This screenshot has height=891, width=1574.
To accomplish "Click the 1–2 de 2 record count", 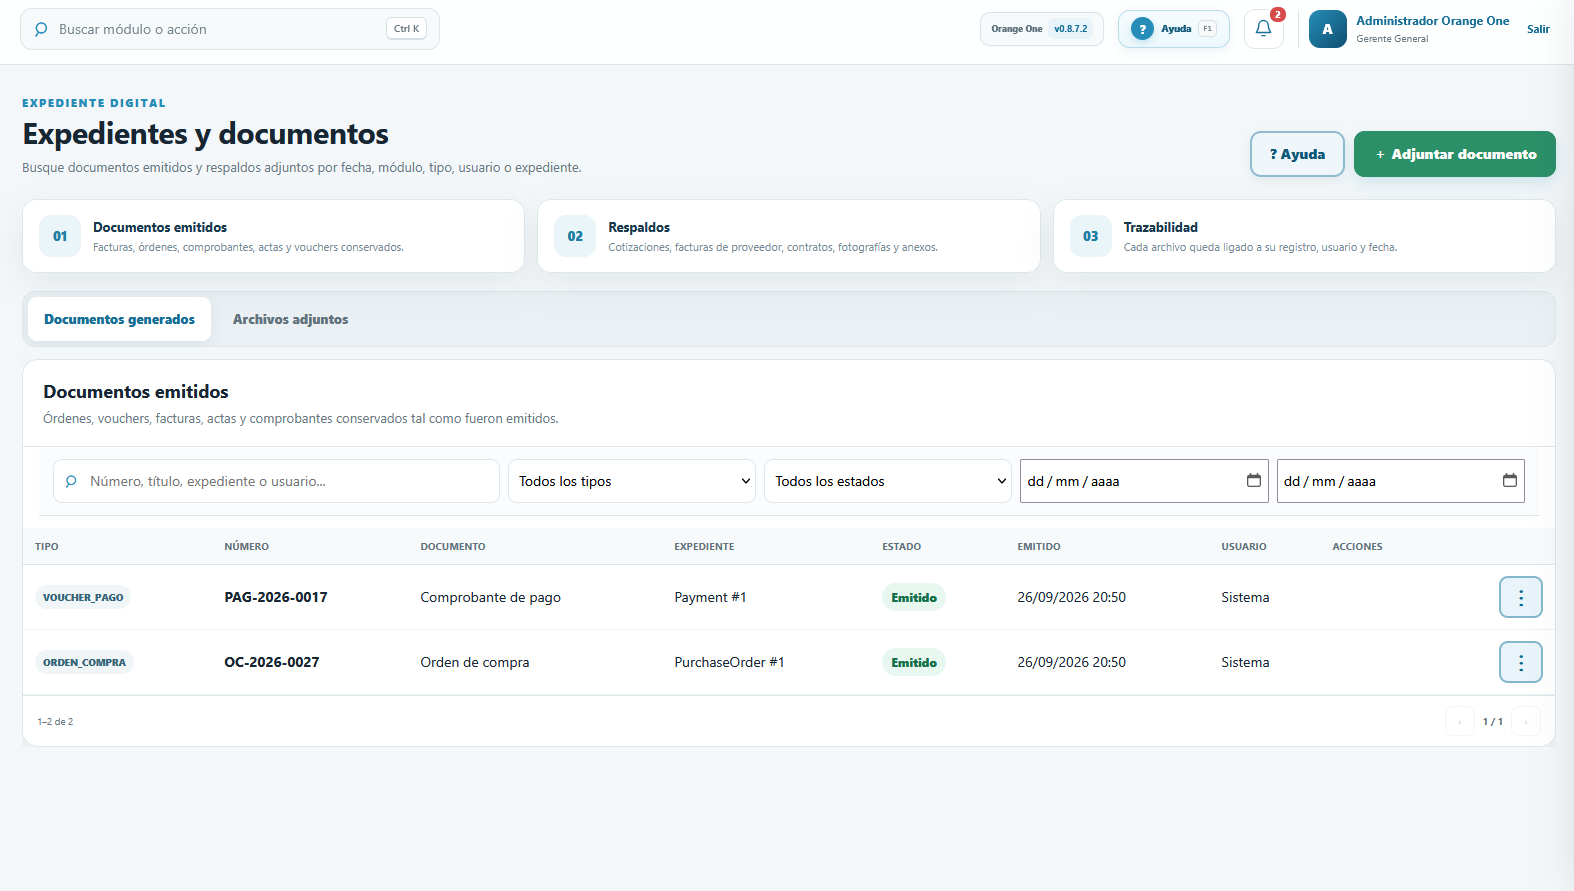I will click(55, 721).
